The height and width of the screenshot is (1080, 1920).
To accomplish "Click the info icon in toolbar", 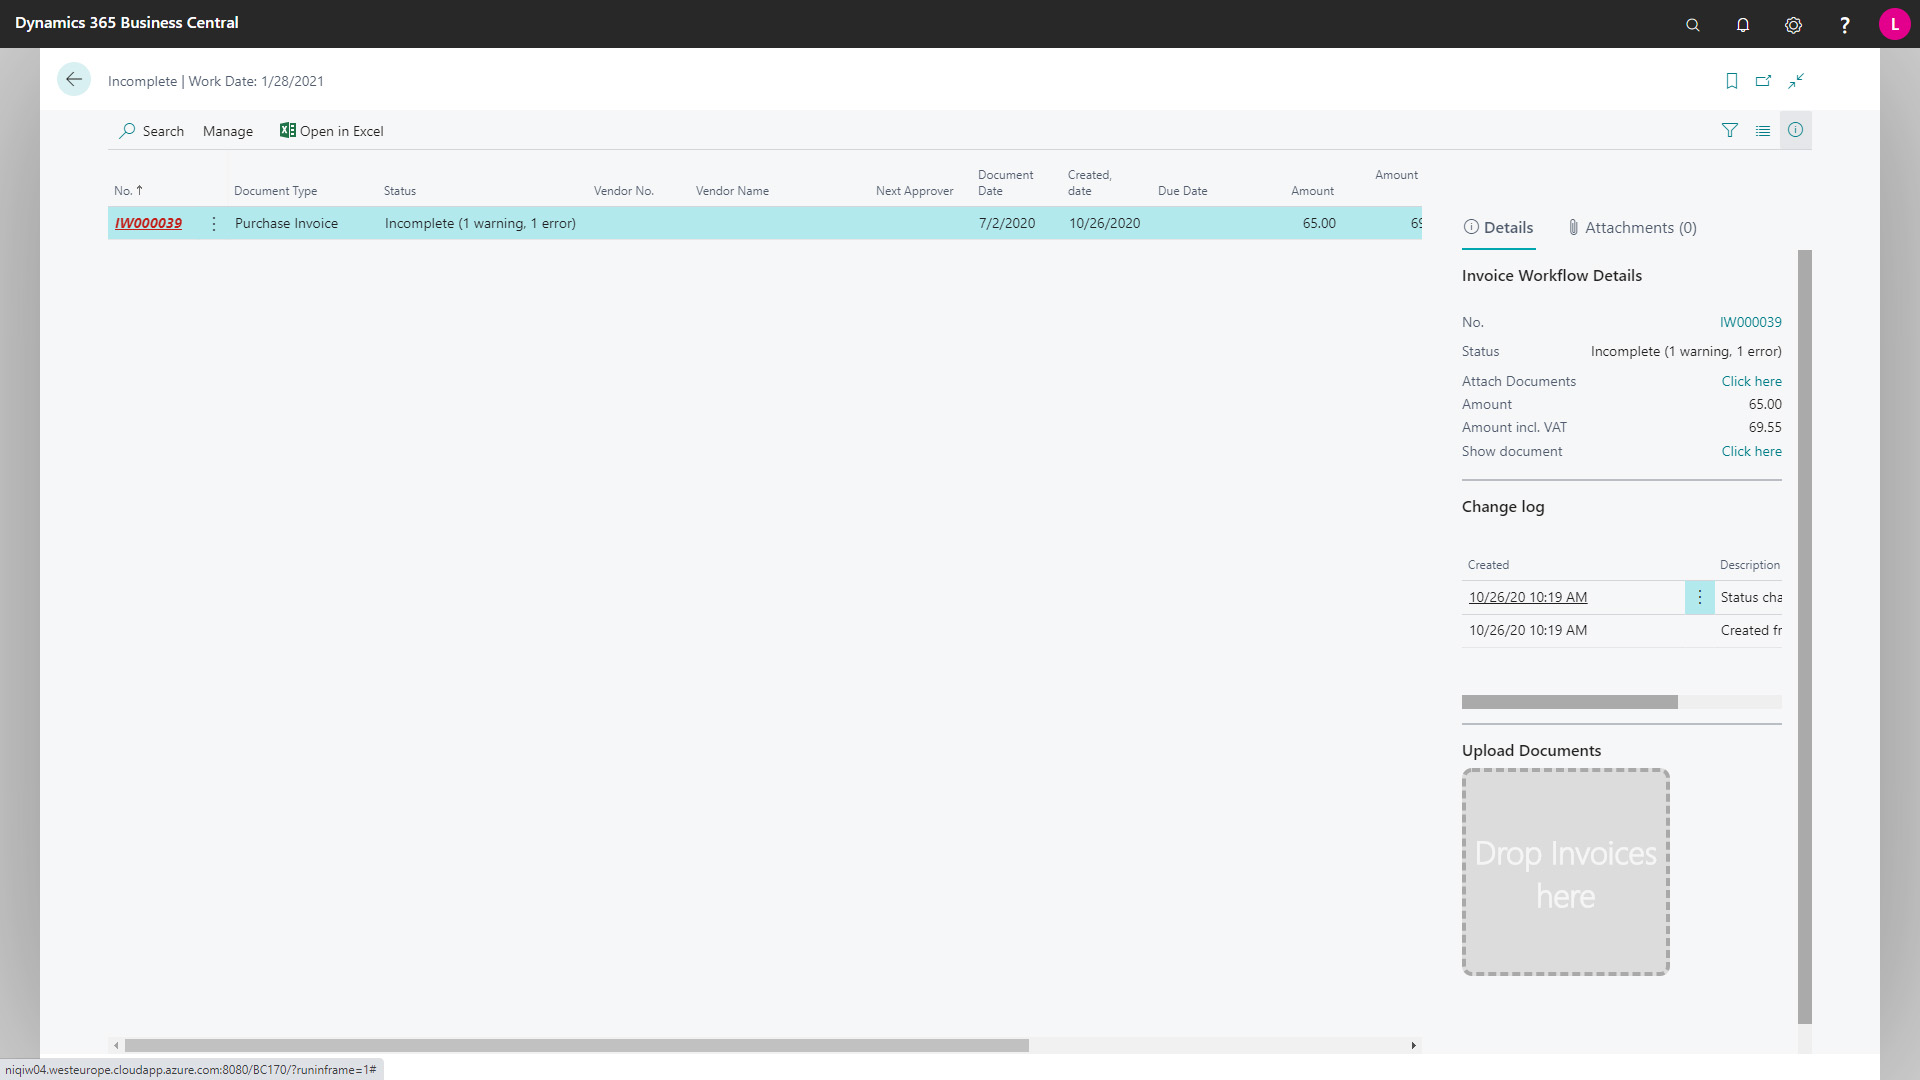I will [x=1795, y=129].
